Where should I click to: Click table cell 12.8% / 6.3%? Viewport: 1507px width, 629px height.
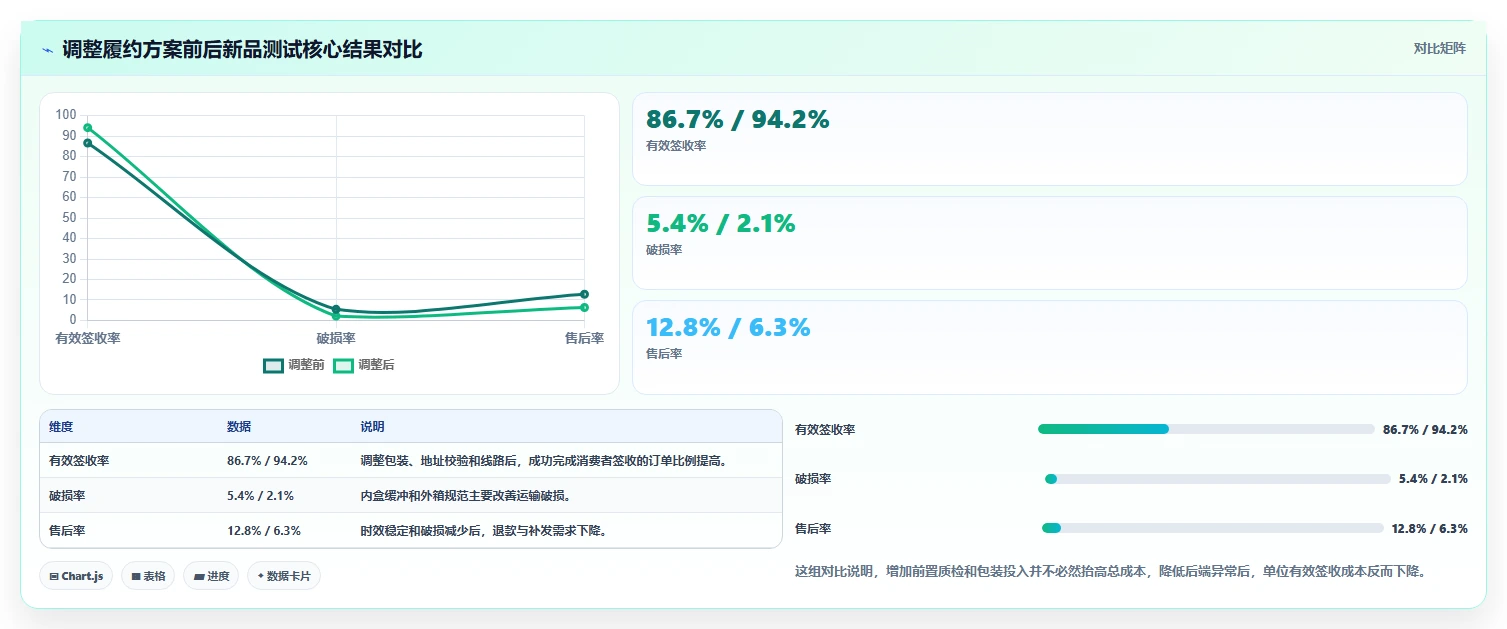click(x=264, y=531)
